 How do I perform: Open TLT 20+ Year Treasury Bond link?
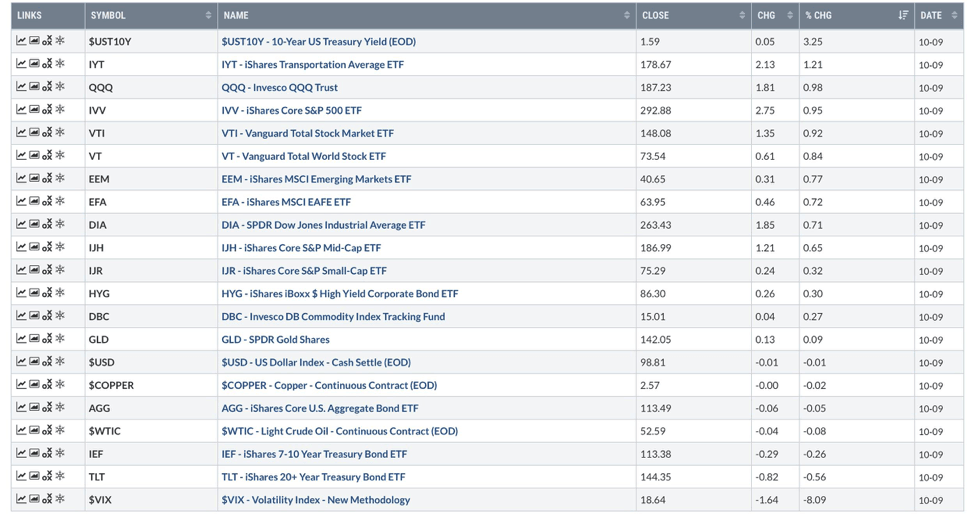[x=313, y=477]
